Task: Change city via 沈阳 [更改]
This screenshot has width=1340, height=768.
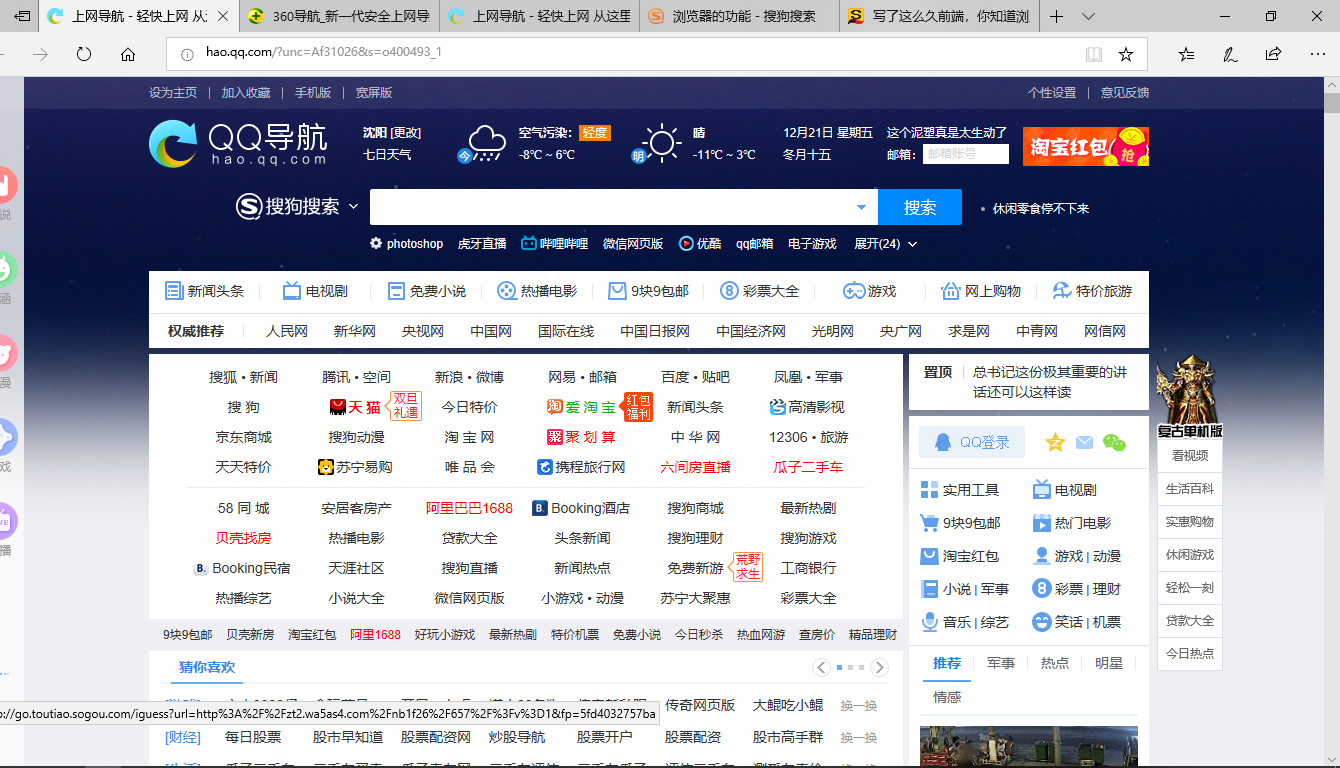Action: coord(391,133)
